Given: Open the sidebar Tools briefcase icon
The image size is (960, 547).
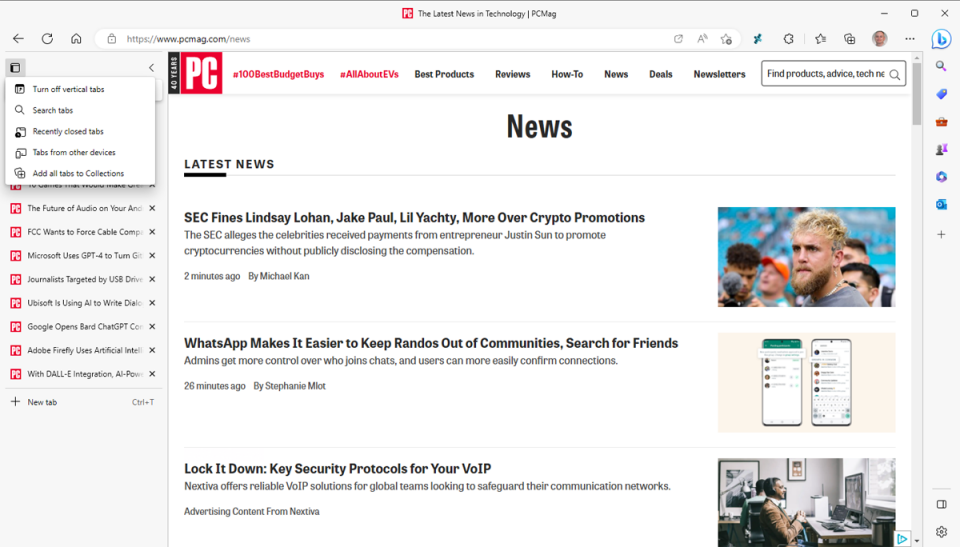Looking at the screenshot, I should [941, 122].
